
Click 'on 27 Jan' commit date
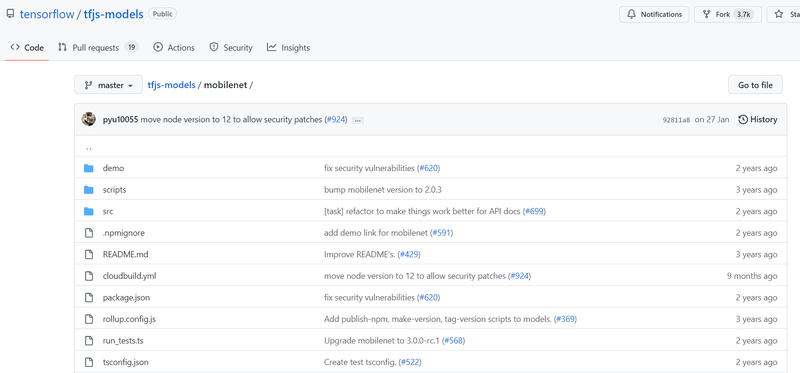[712, 119]
